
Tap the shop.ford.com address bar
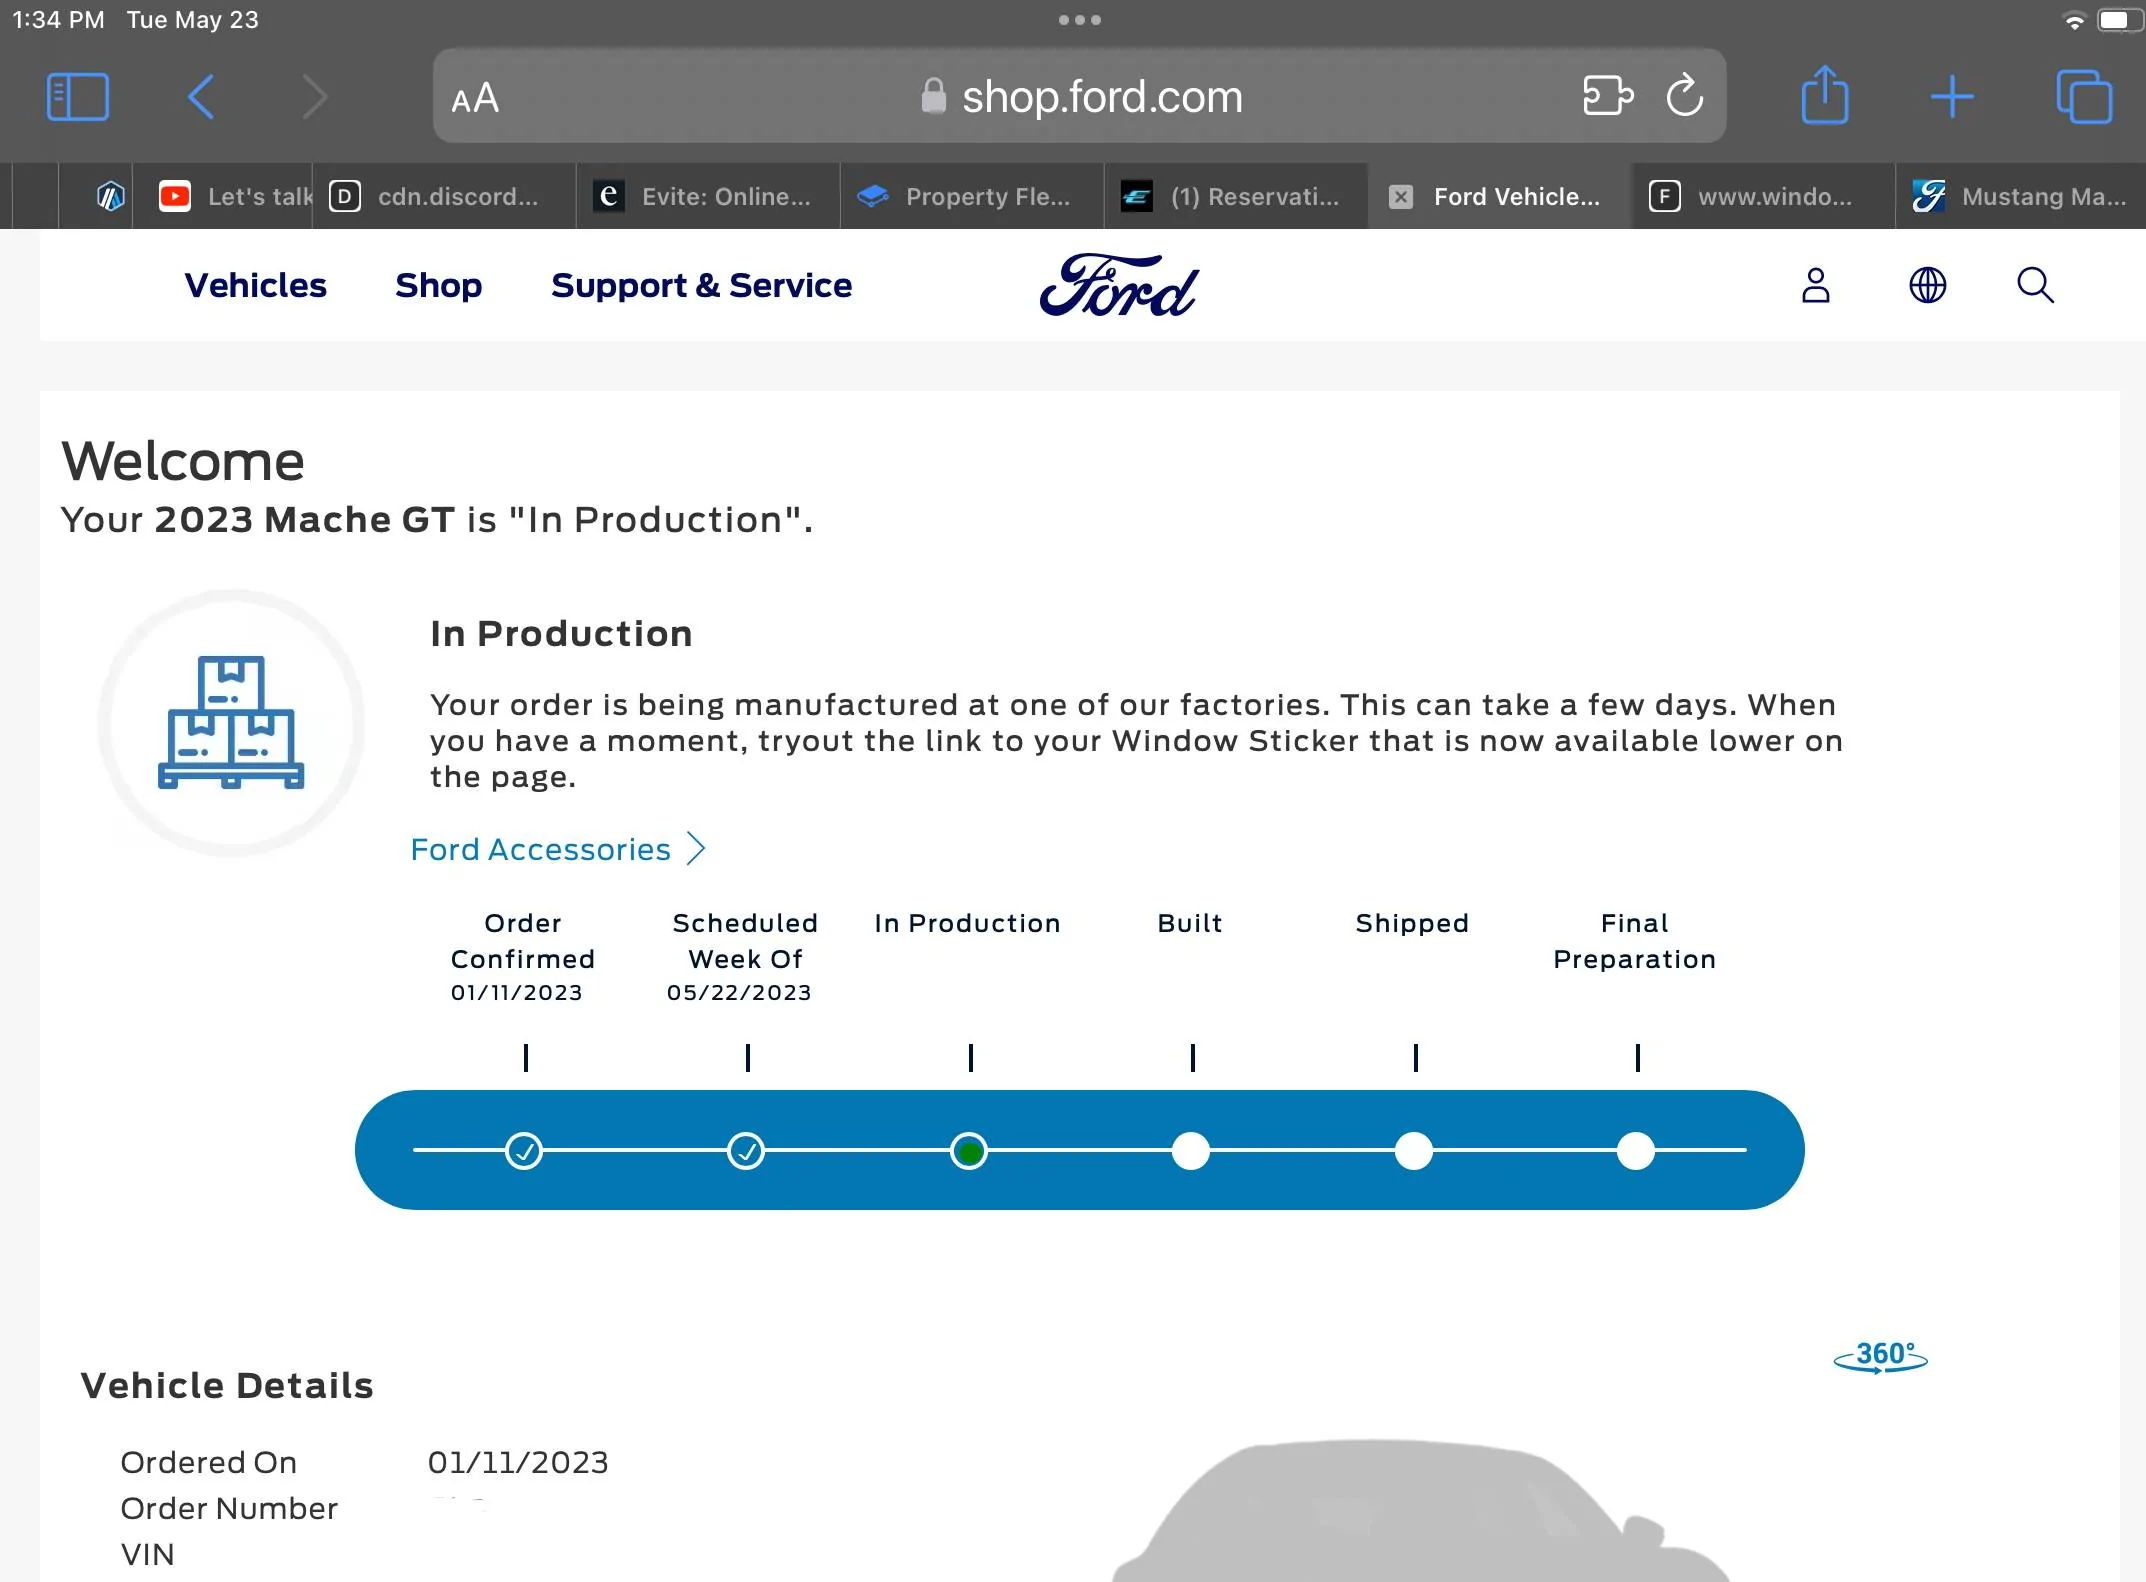pos(1080,96)
